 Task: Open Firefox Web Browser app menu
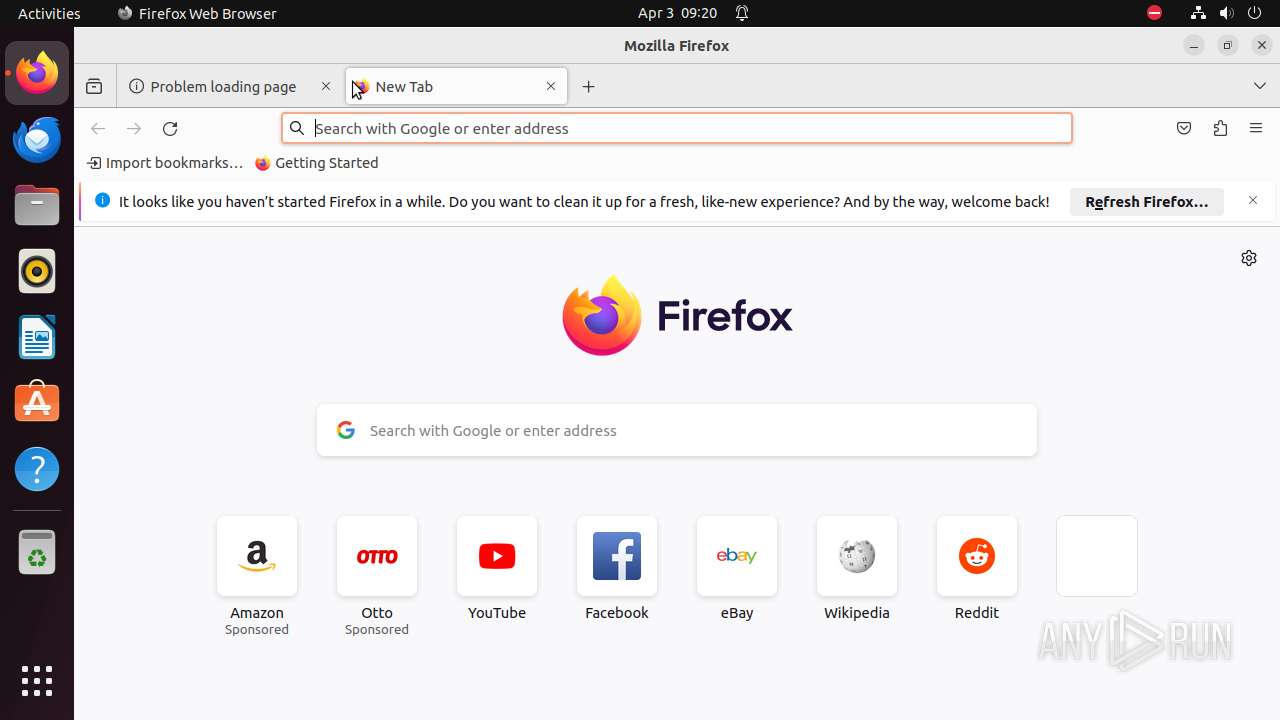(x=197, y=13)
